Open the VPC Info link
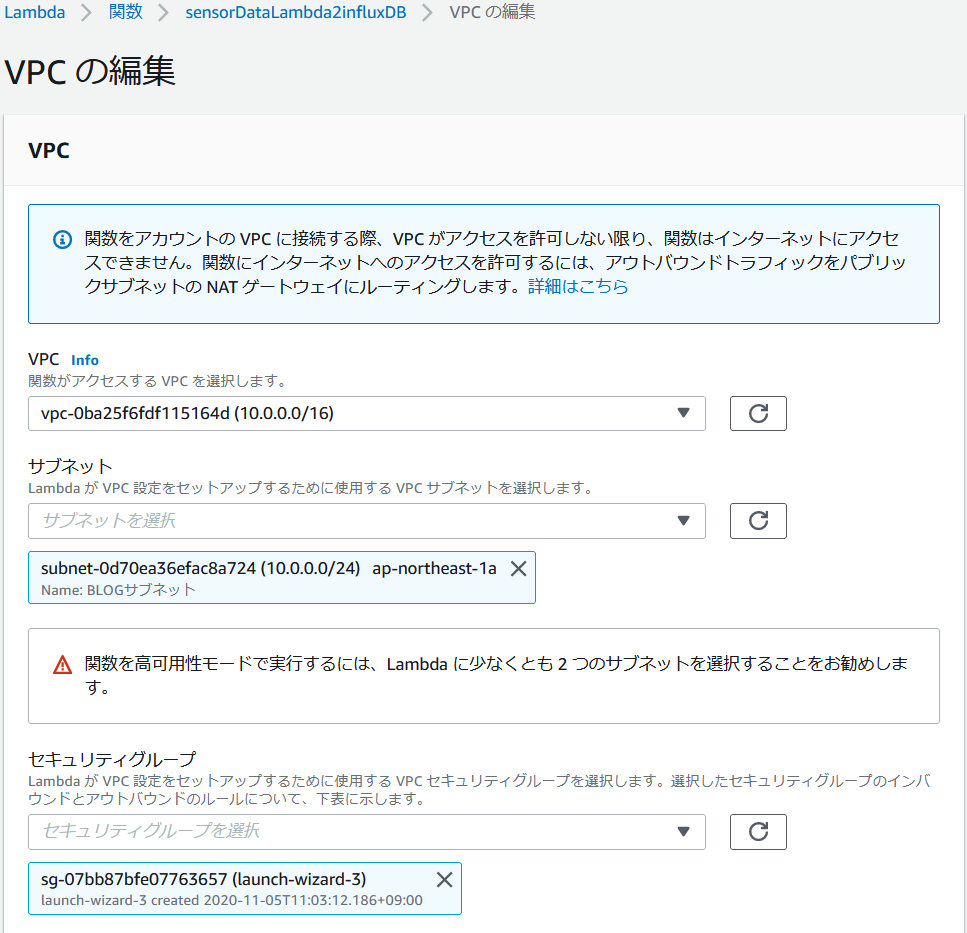Image resolution: width=967 pixels, height=933 pixels. [84, 360]
